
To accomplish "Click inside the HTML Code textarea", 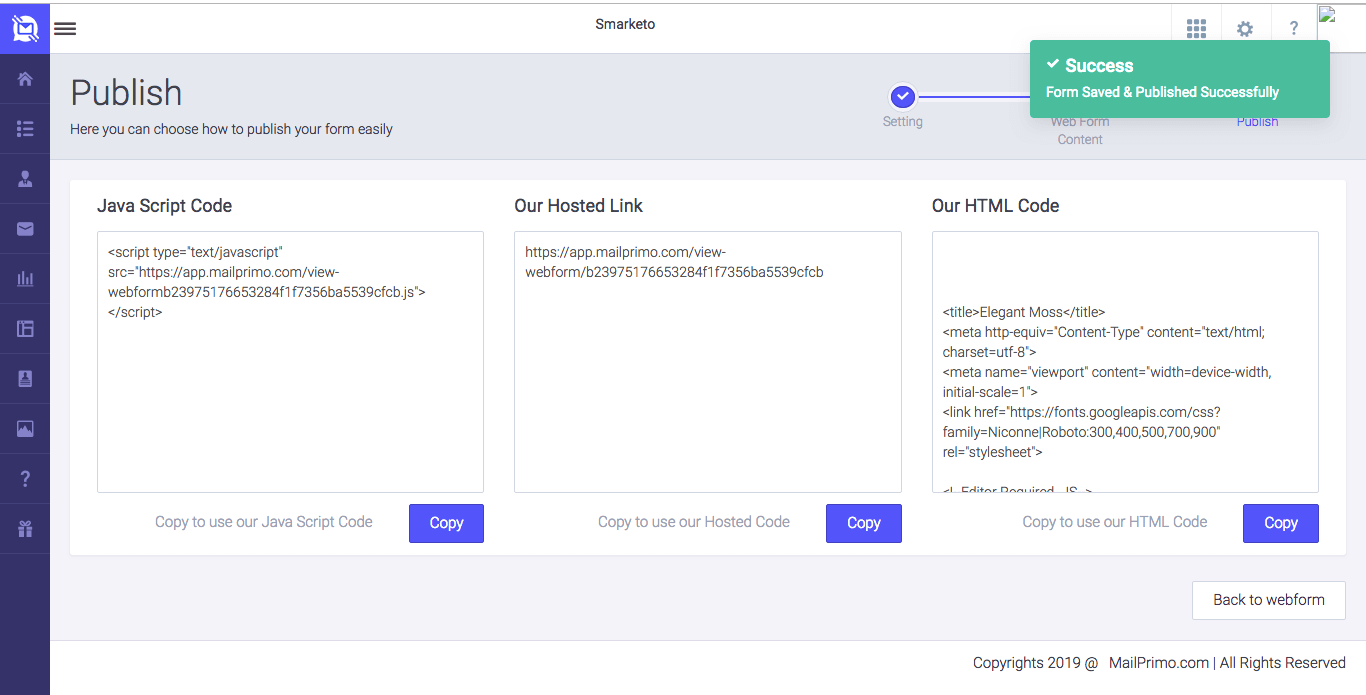I will (1125, 362).
